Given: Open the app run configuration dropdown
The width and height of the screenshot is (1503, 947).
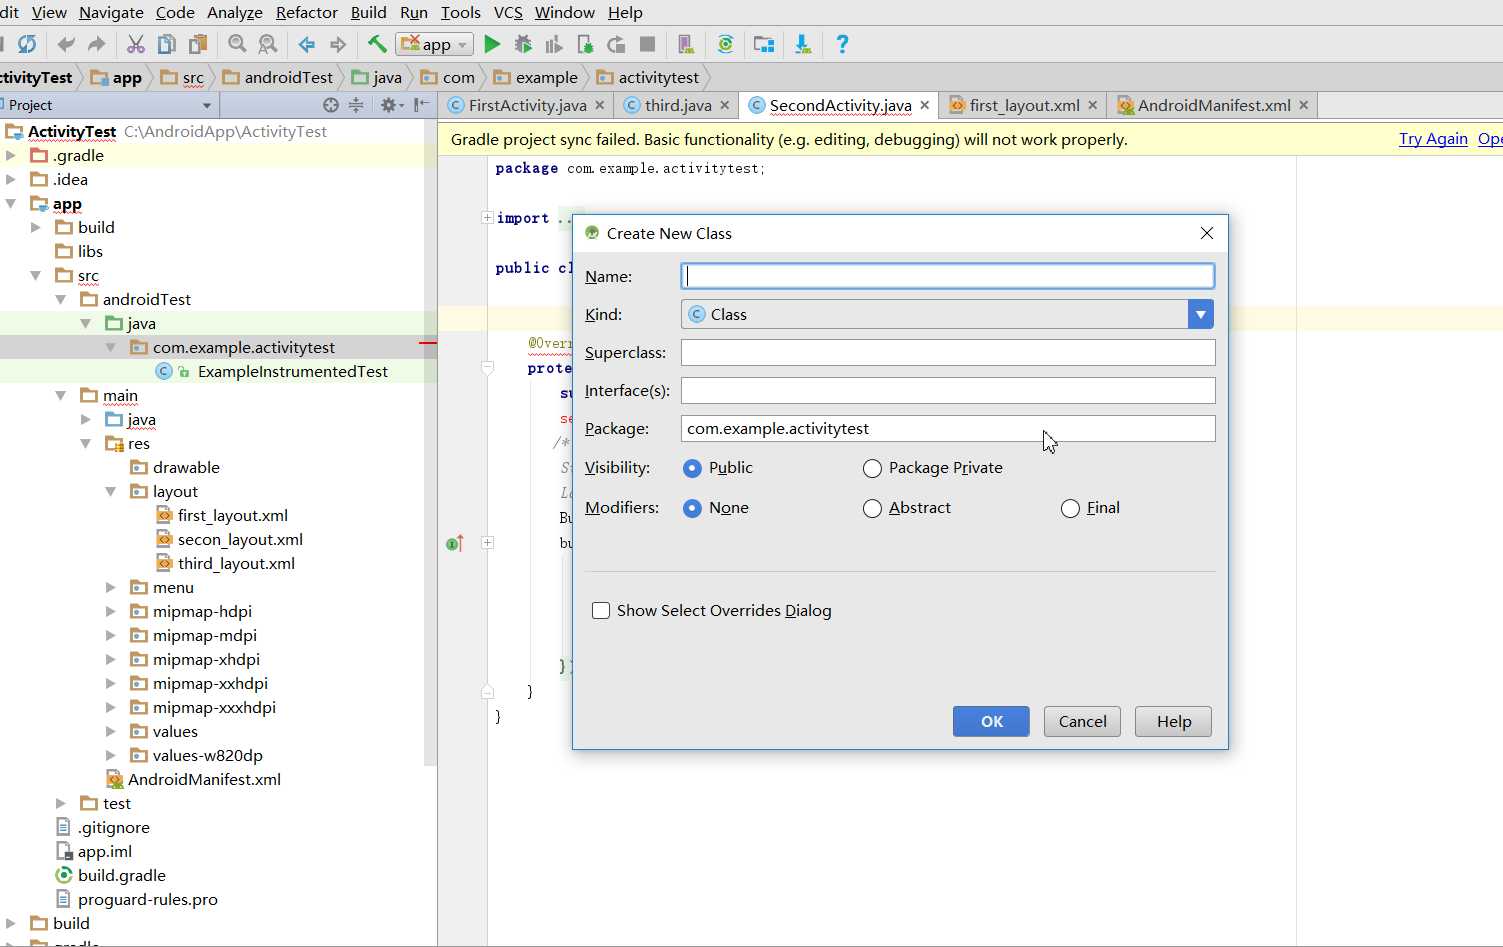Looking at the screenshot, I should (x=435, y=44).
